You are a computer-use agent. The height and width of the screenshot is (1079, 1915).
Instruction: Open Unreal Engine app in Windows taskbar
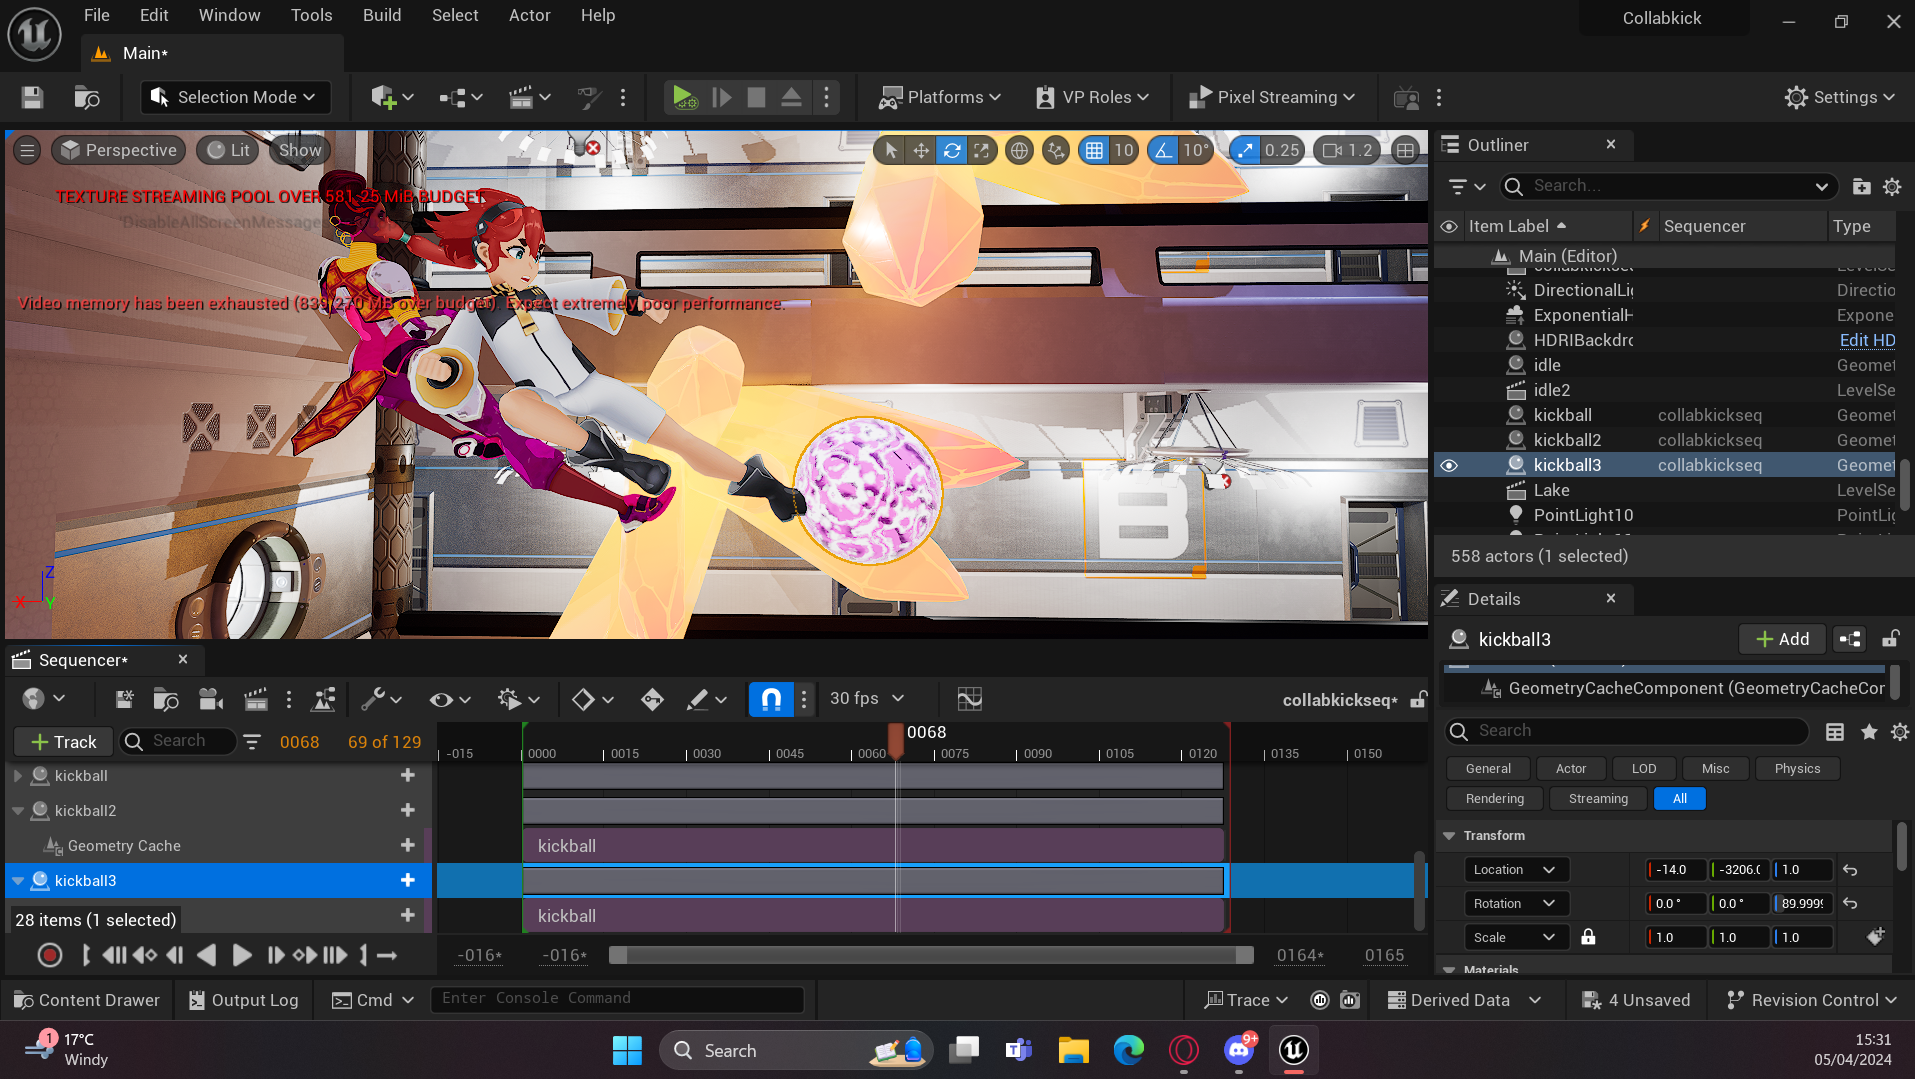coord(1294,1050)
